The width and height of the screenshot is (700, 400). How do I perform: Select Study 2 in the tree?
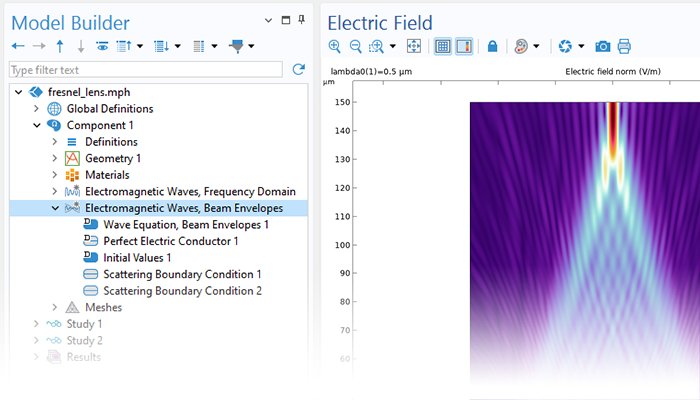(x=84, y=340)
